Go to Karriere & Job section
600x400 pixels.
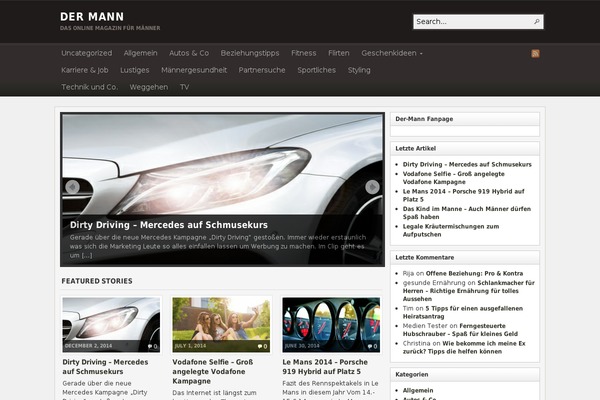85,70
